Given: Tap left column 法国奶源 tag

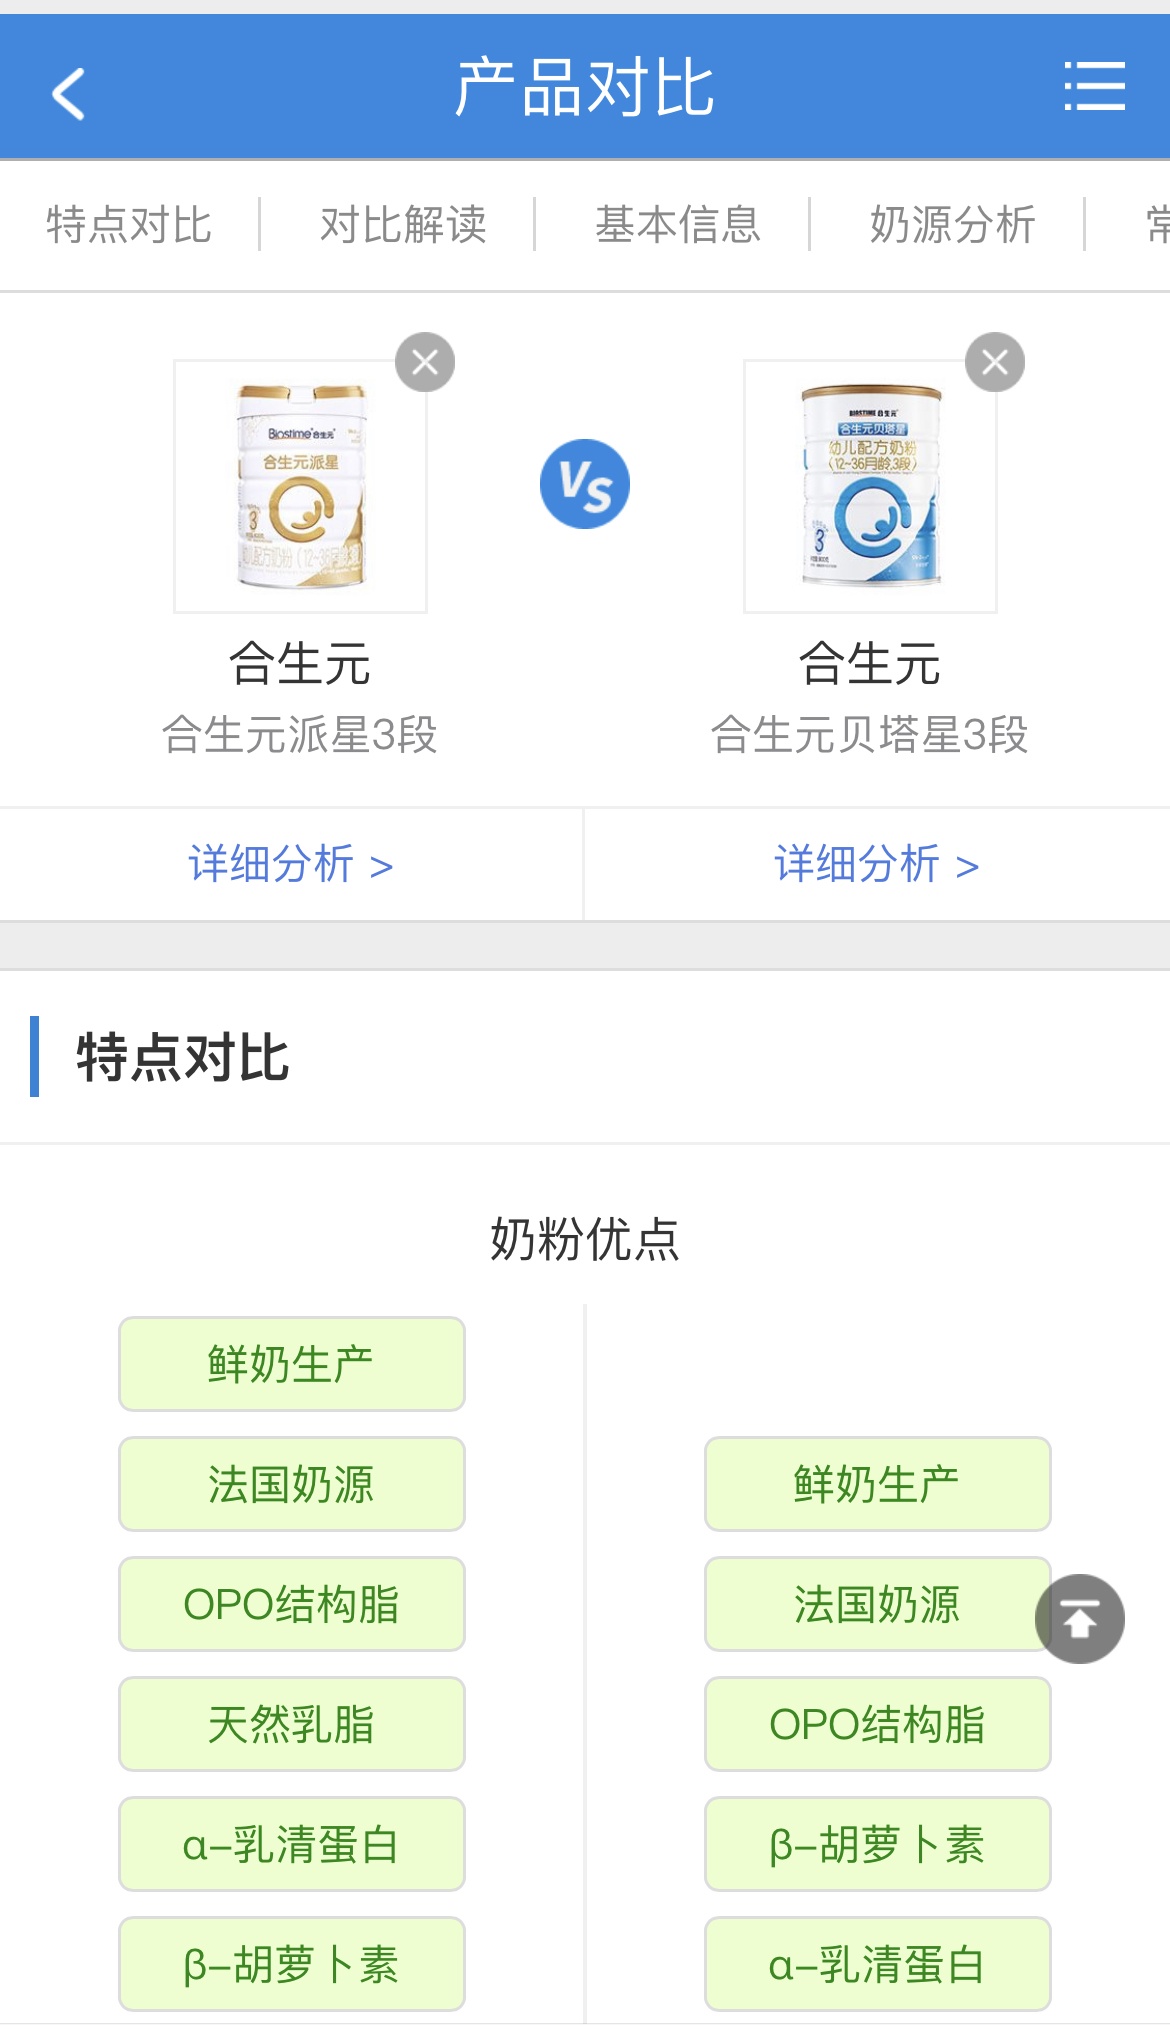Looking at the screenshot, I should [291, 1484].
